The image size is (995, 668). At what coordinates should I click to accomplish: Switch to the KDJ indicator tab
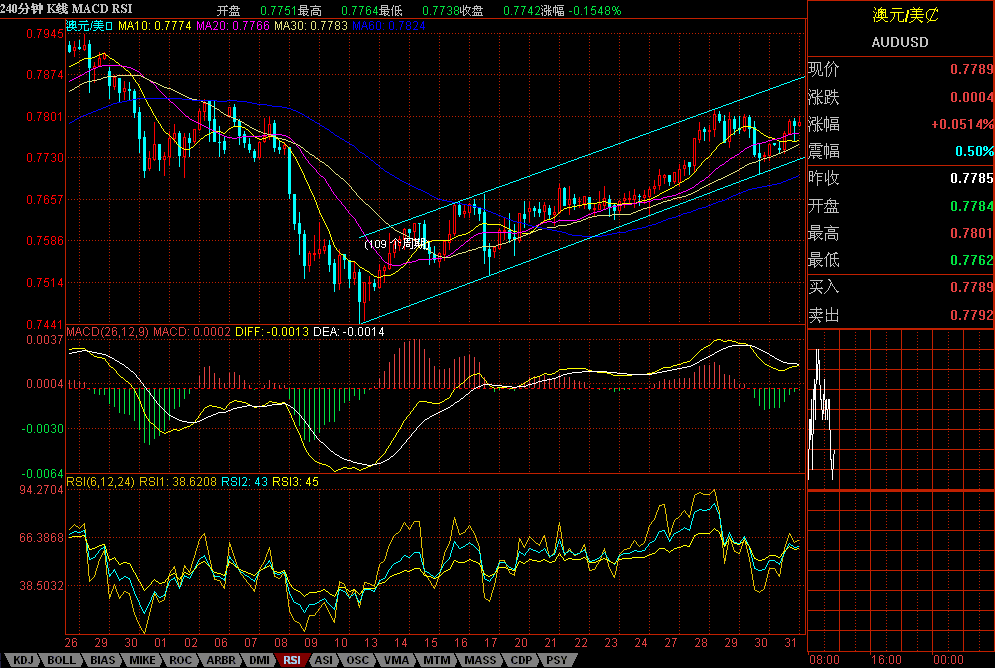[x=22, y=660]
